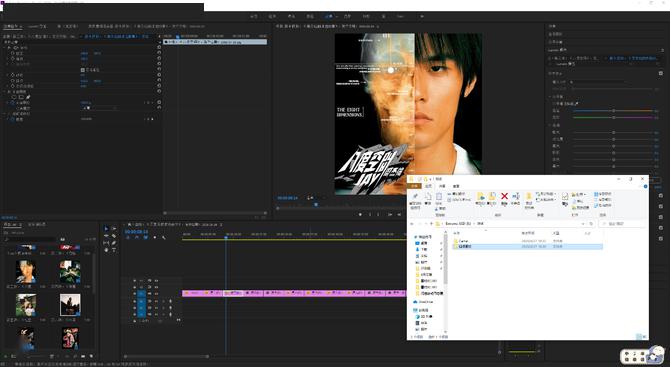The height and width of the screenshot is (367, 670).
Task: Click the timeline wrench settings icon
Action: pos(164,238)
